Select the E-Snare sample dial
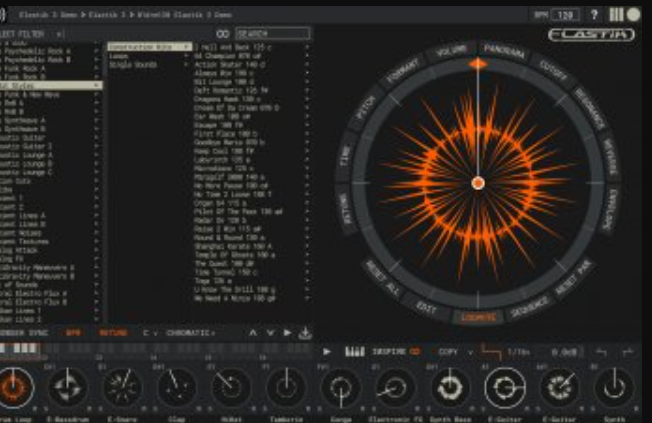The width and height of the screenshot is (652, 423). pyautogui.click(x=122, y=387)
